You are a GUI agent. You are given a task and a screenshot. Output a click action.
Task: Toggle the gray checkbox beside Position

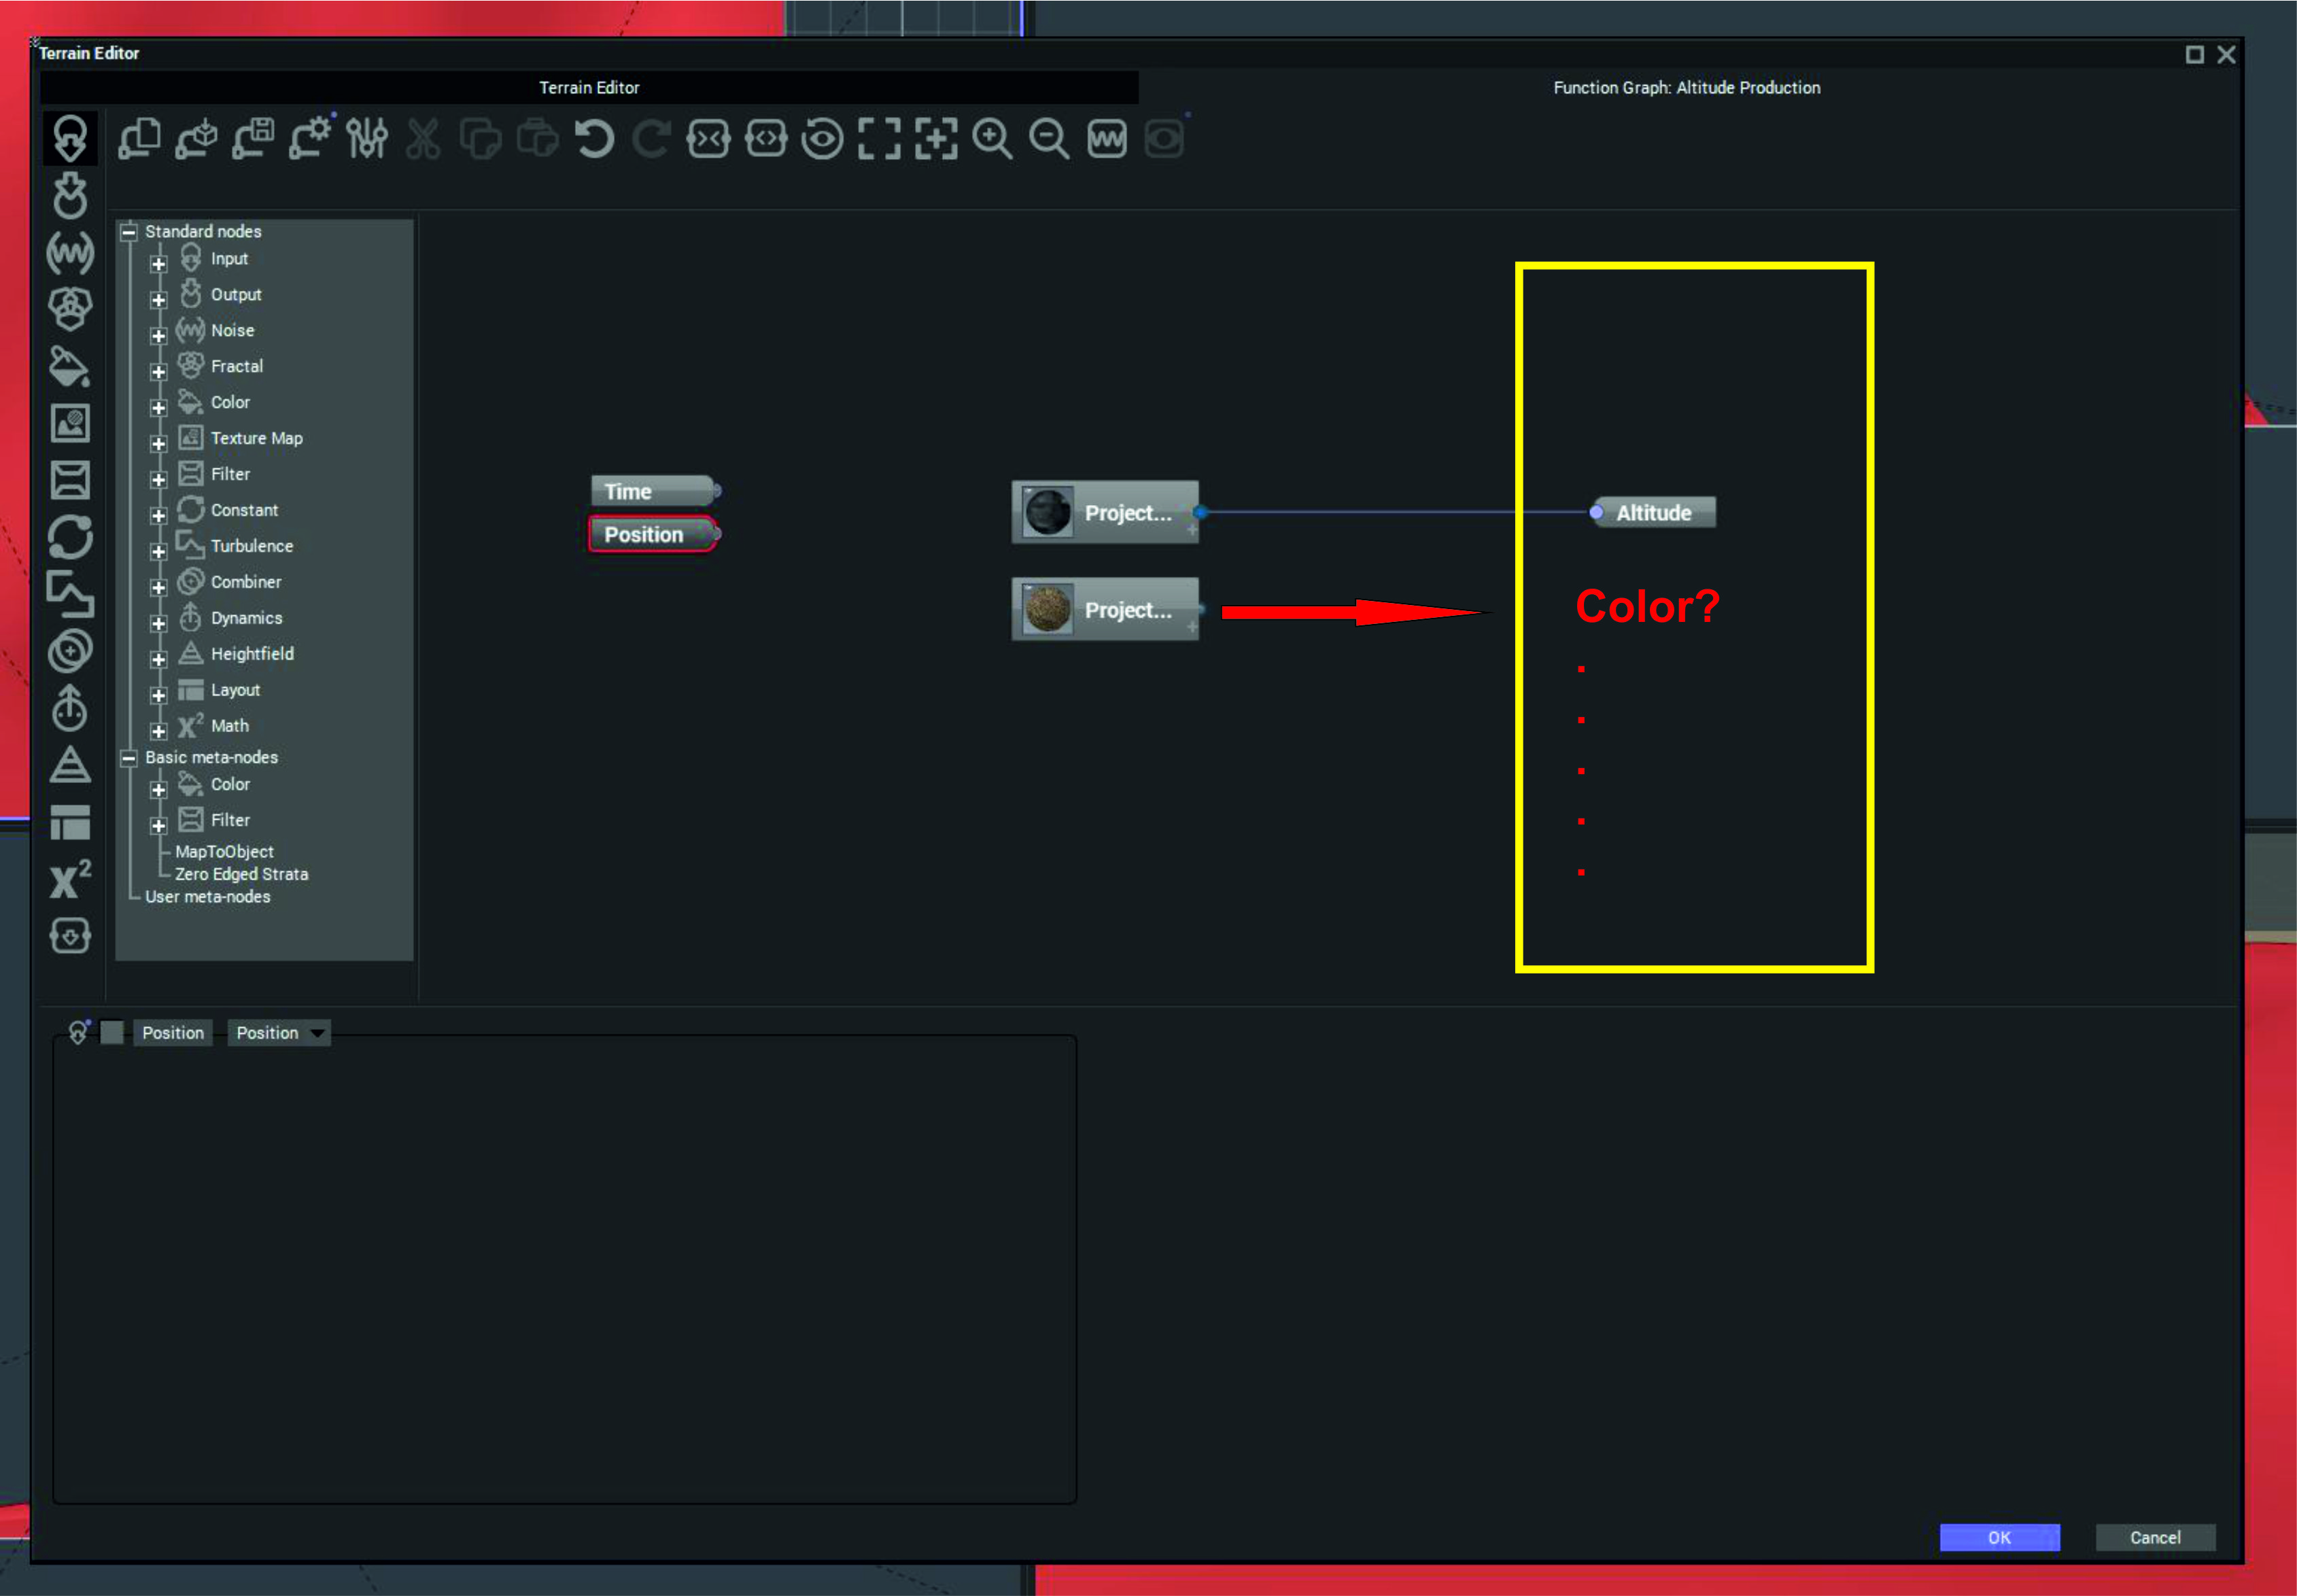tap(112, 1032)
